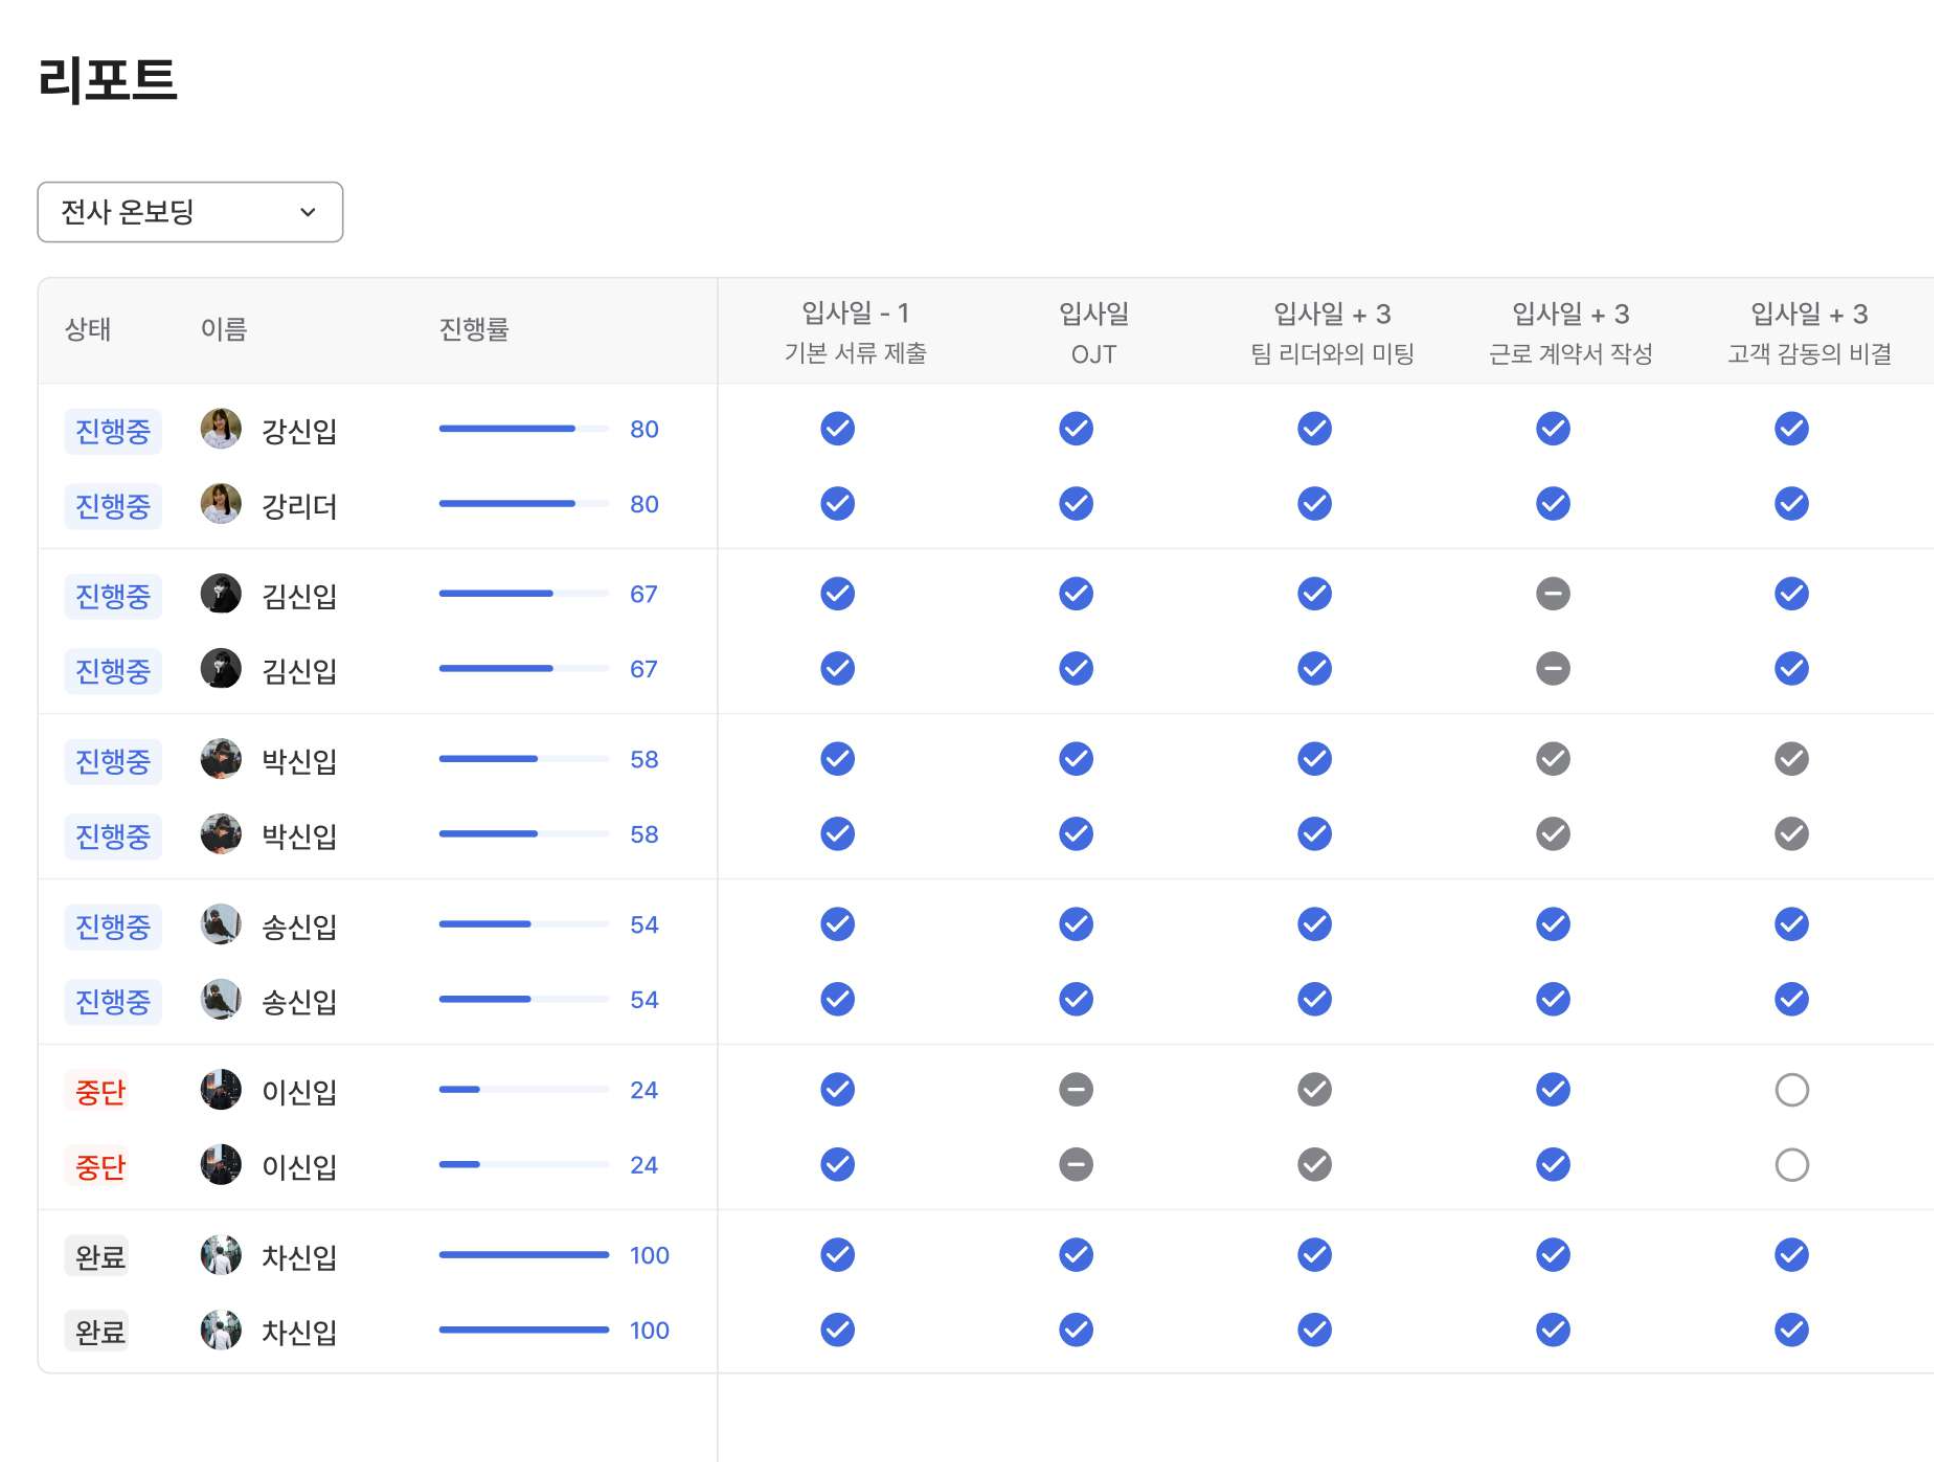Toggle second 이신입's empty circle checkbox
This screenshot has width=1934, height=1462.
click(1790, 1165)
